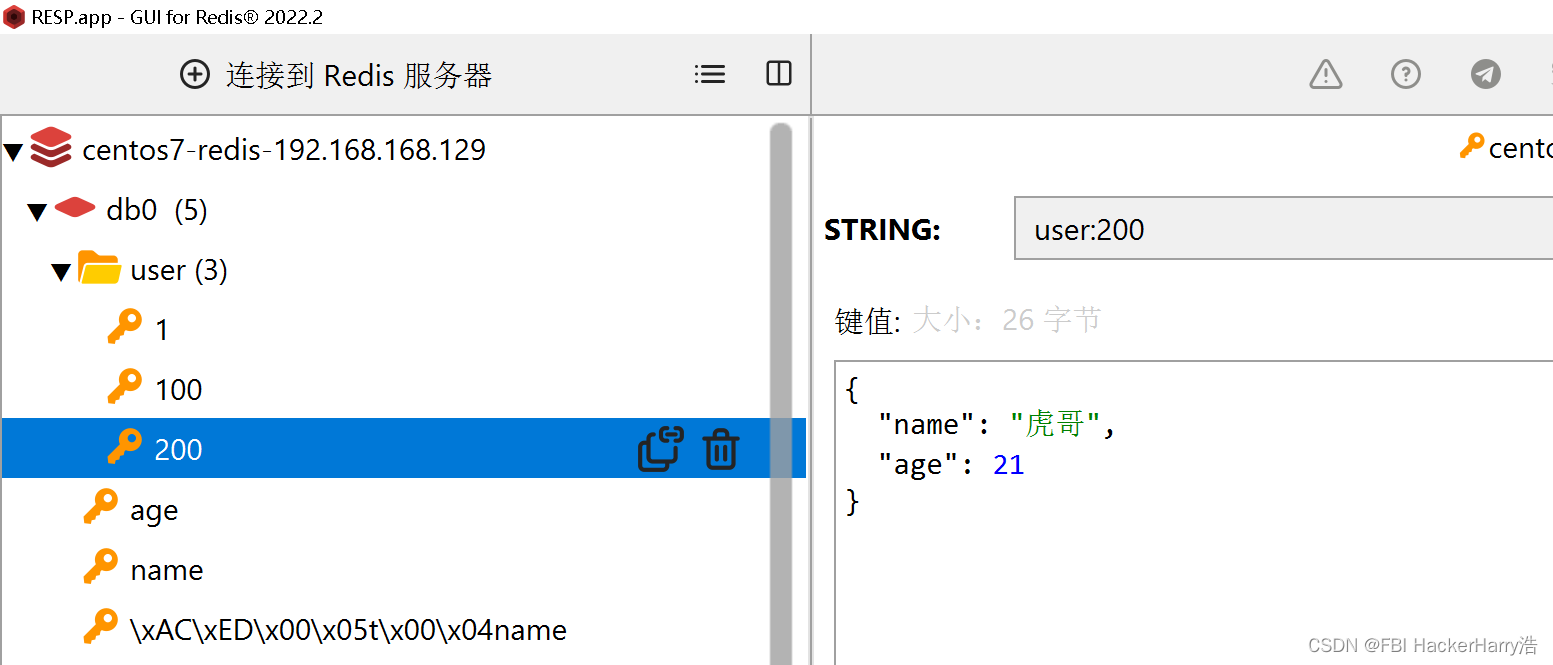This screenshot has height=665, width=1553.
Task: Collapse the user namespace folder
Action: coord(61,272)
